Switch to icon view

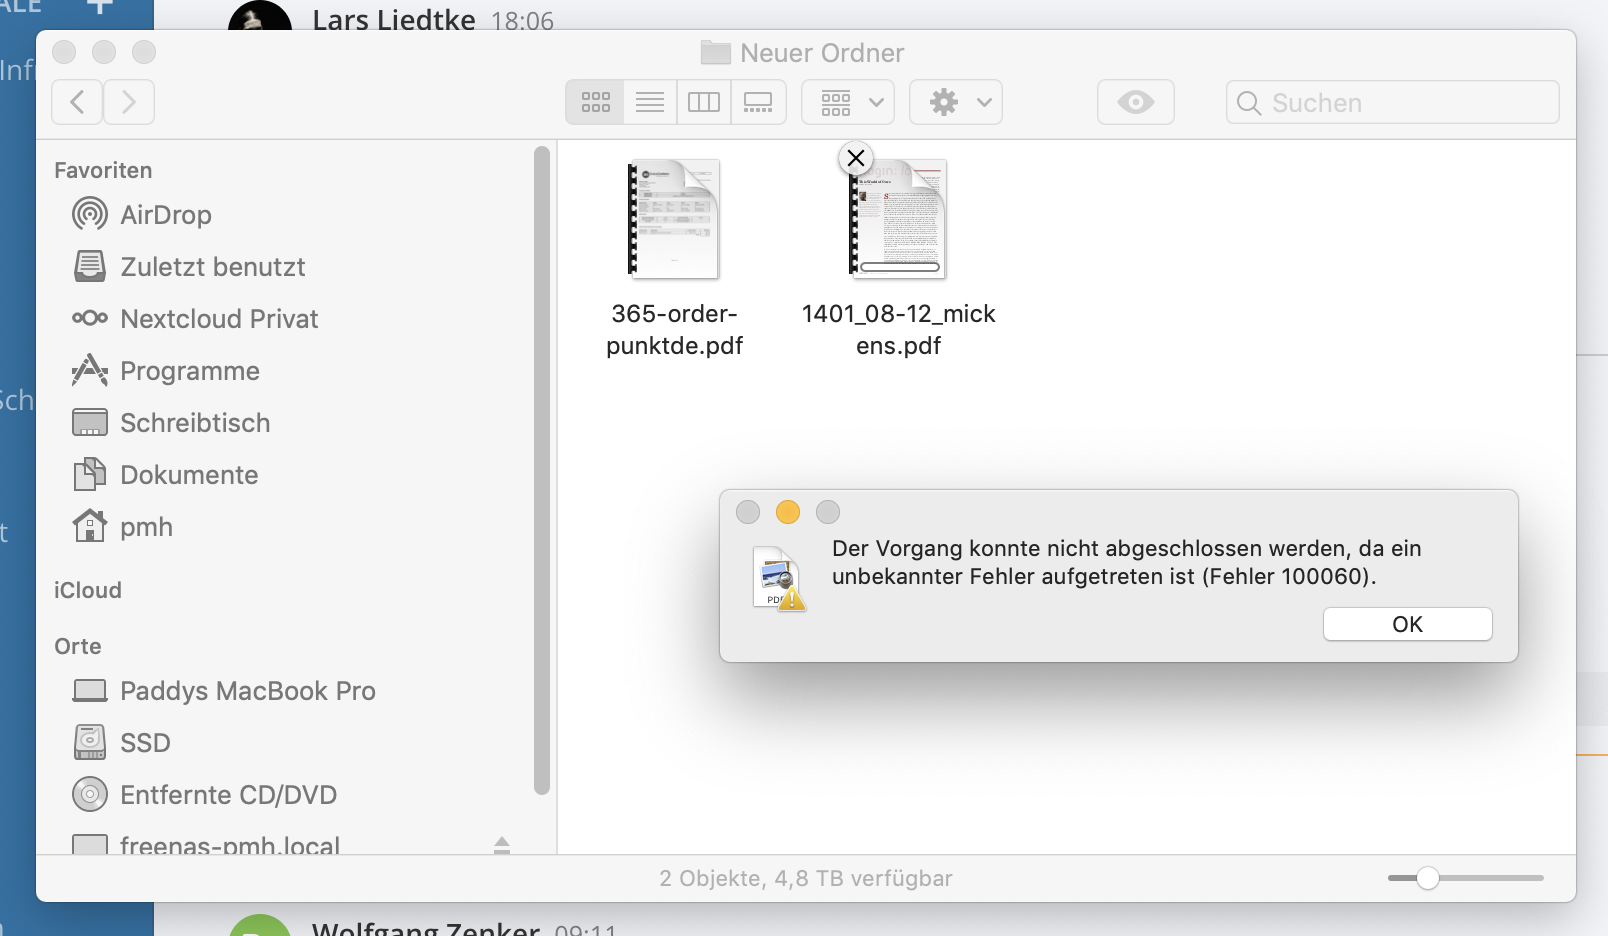(595, 102)
